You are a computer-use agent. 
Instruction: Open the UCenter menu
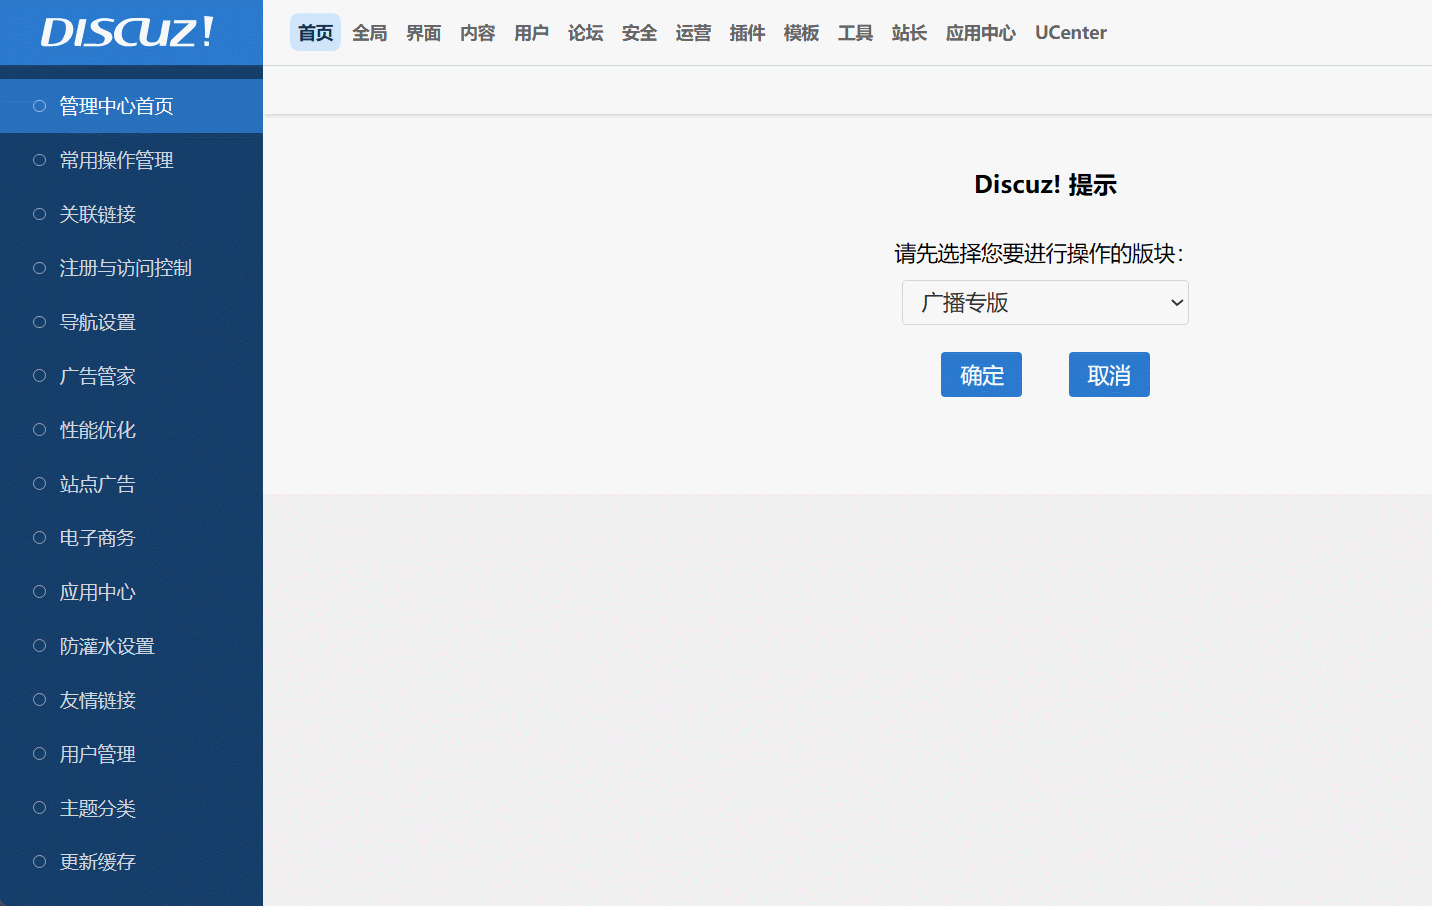point(1070,33)
